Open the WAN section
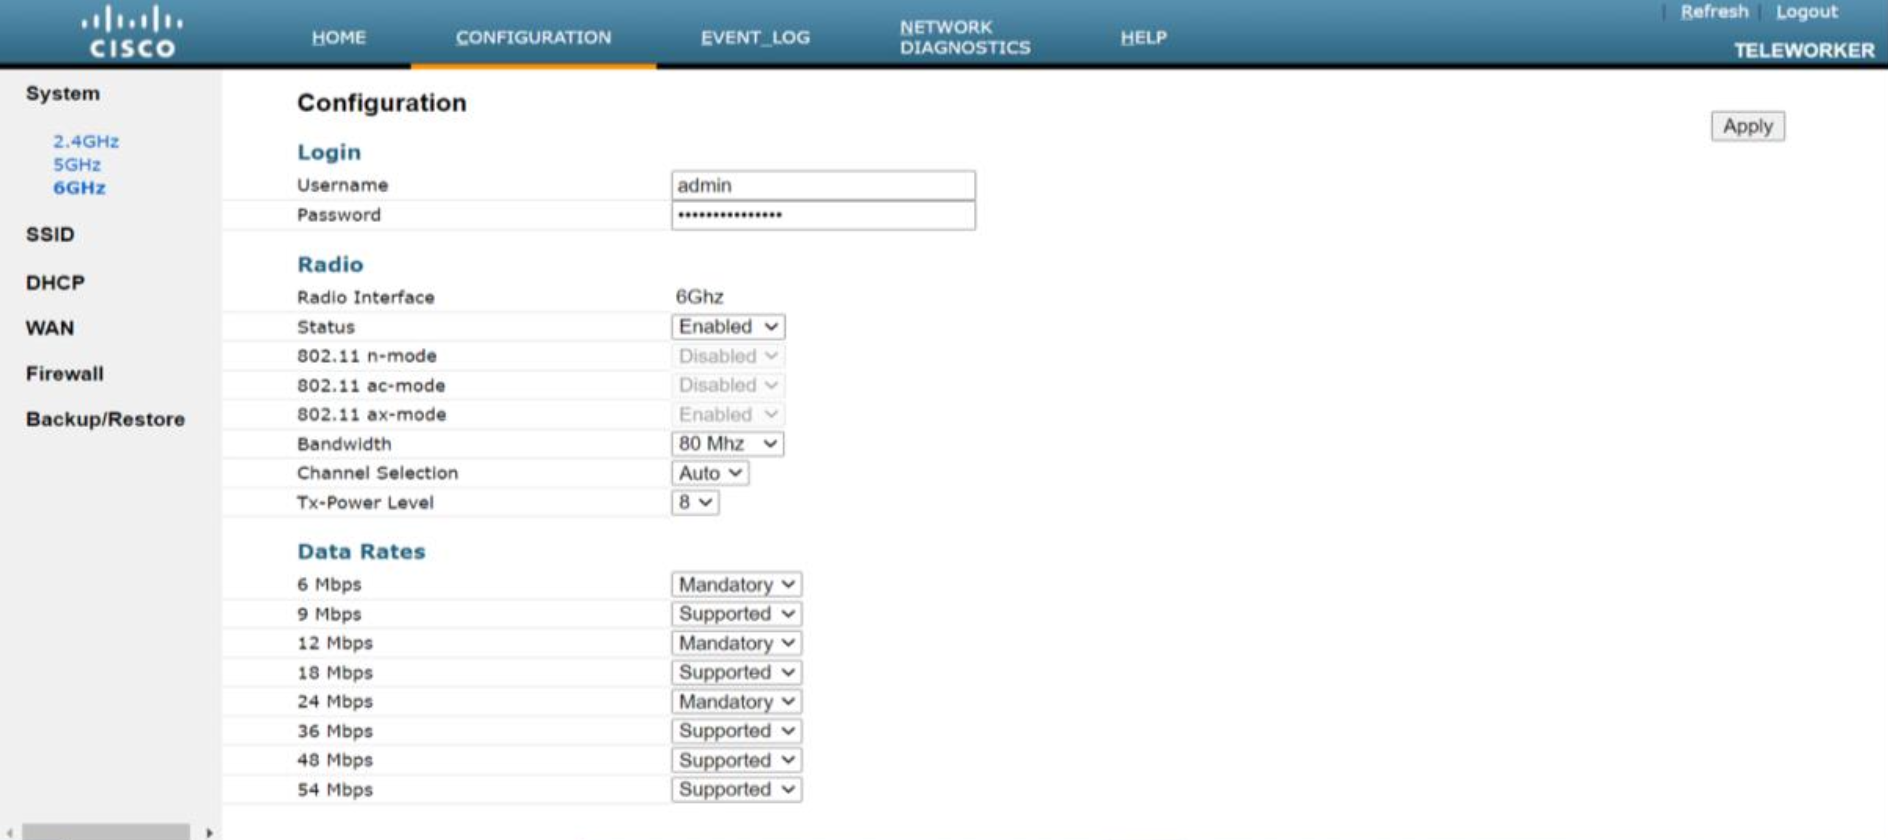This screenshot has height=840, width=1888. coord(50,328)
